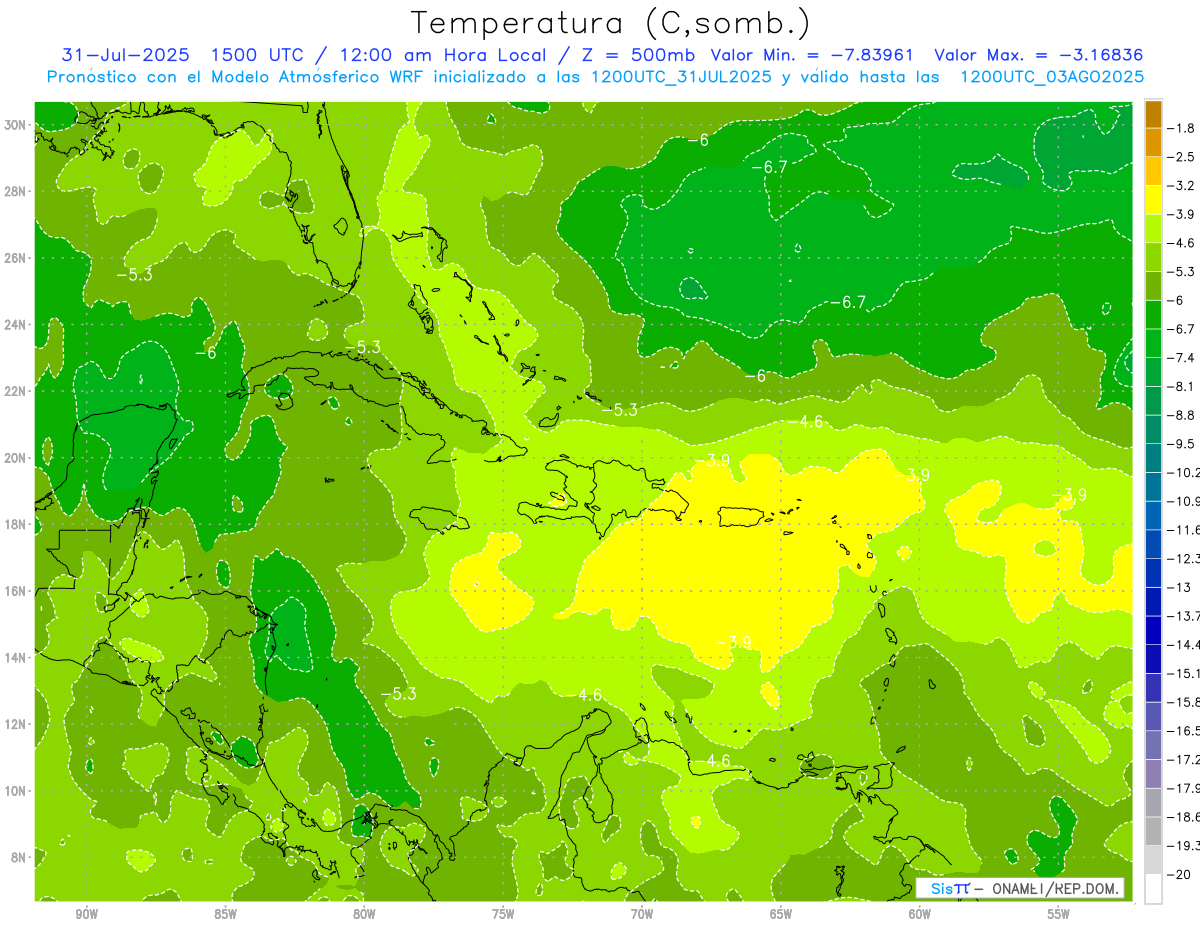The width and height of the screenshot is (1200, 927).
Task: Click legend value "-13.7"
Action: tap(1184, 616)
